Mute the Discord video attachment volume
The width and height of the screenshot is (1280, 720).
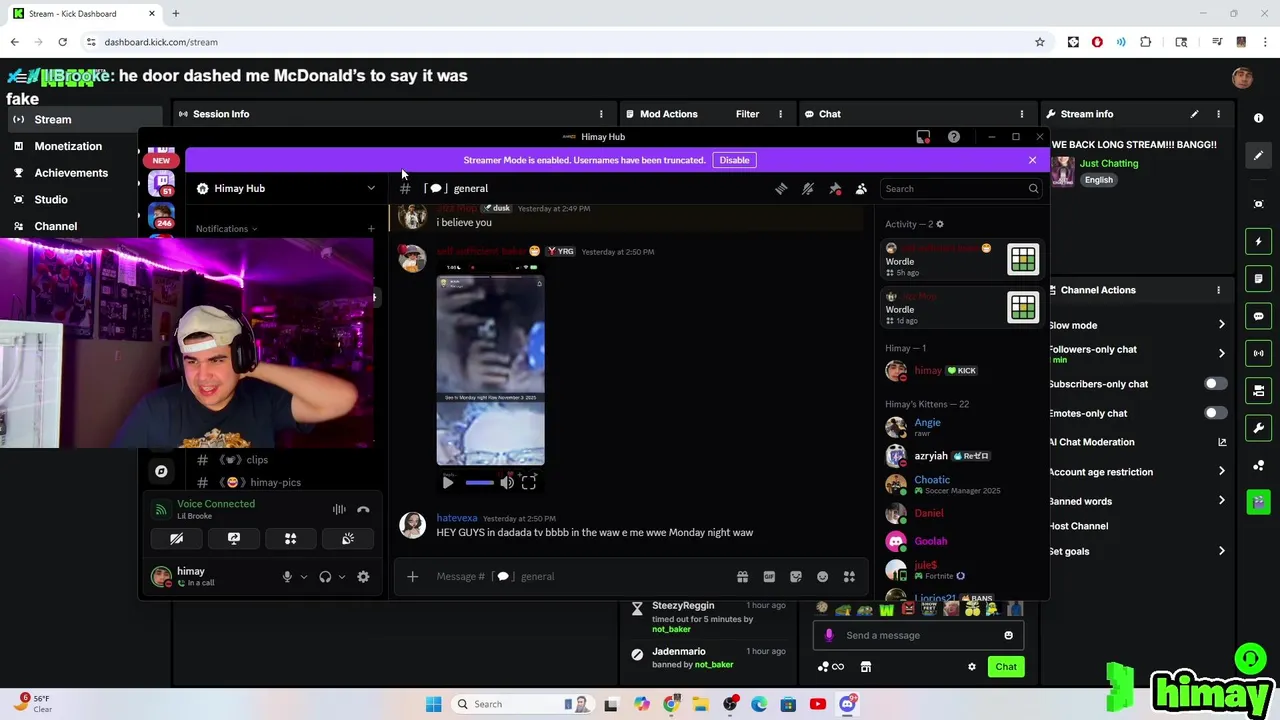(x=507, y=482)
